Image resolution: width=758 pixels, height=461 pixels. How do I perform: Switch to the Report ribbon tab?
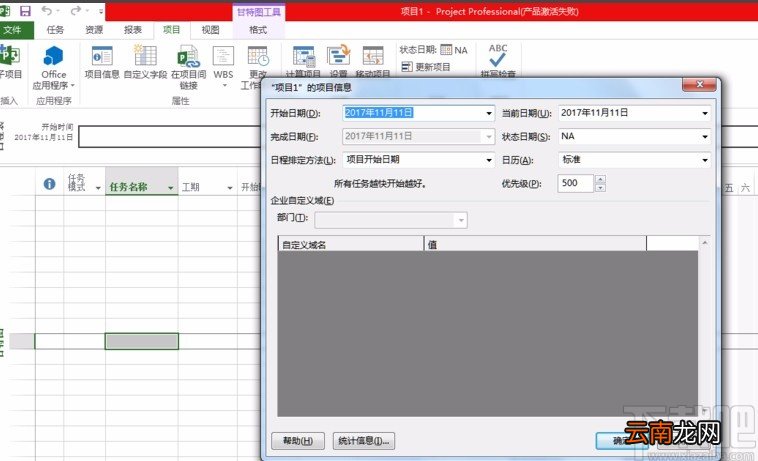pyautogui.click(x=132, y=30)
